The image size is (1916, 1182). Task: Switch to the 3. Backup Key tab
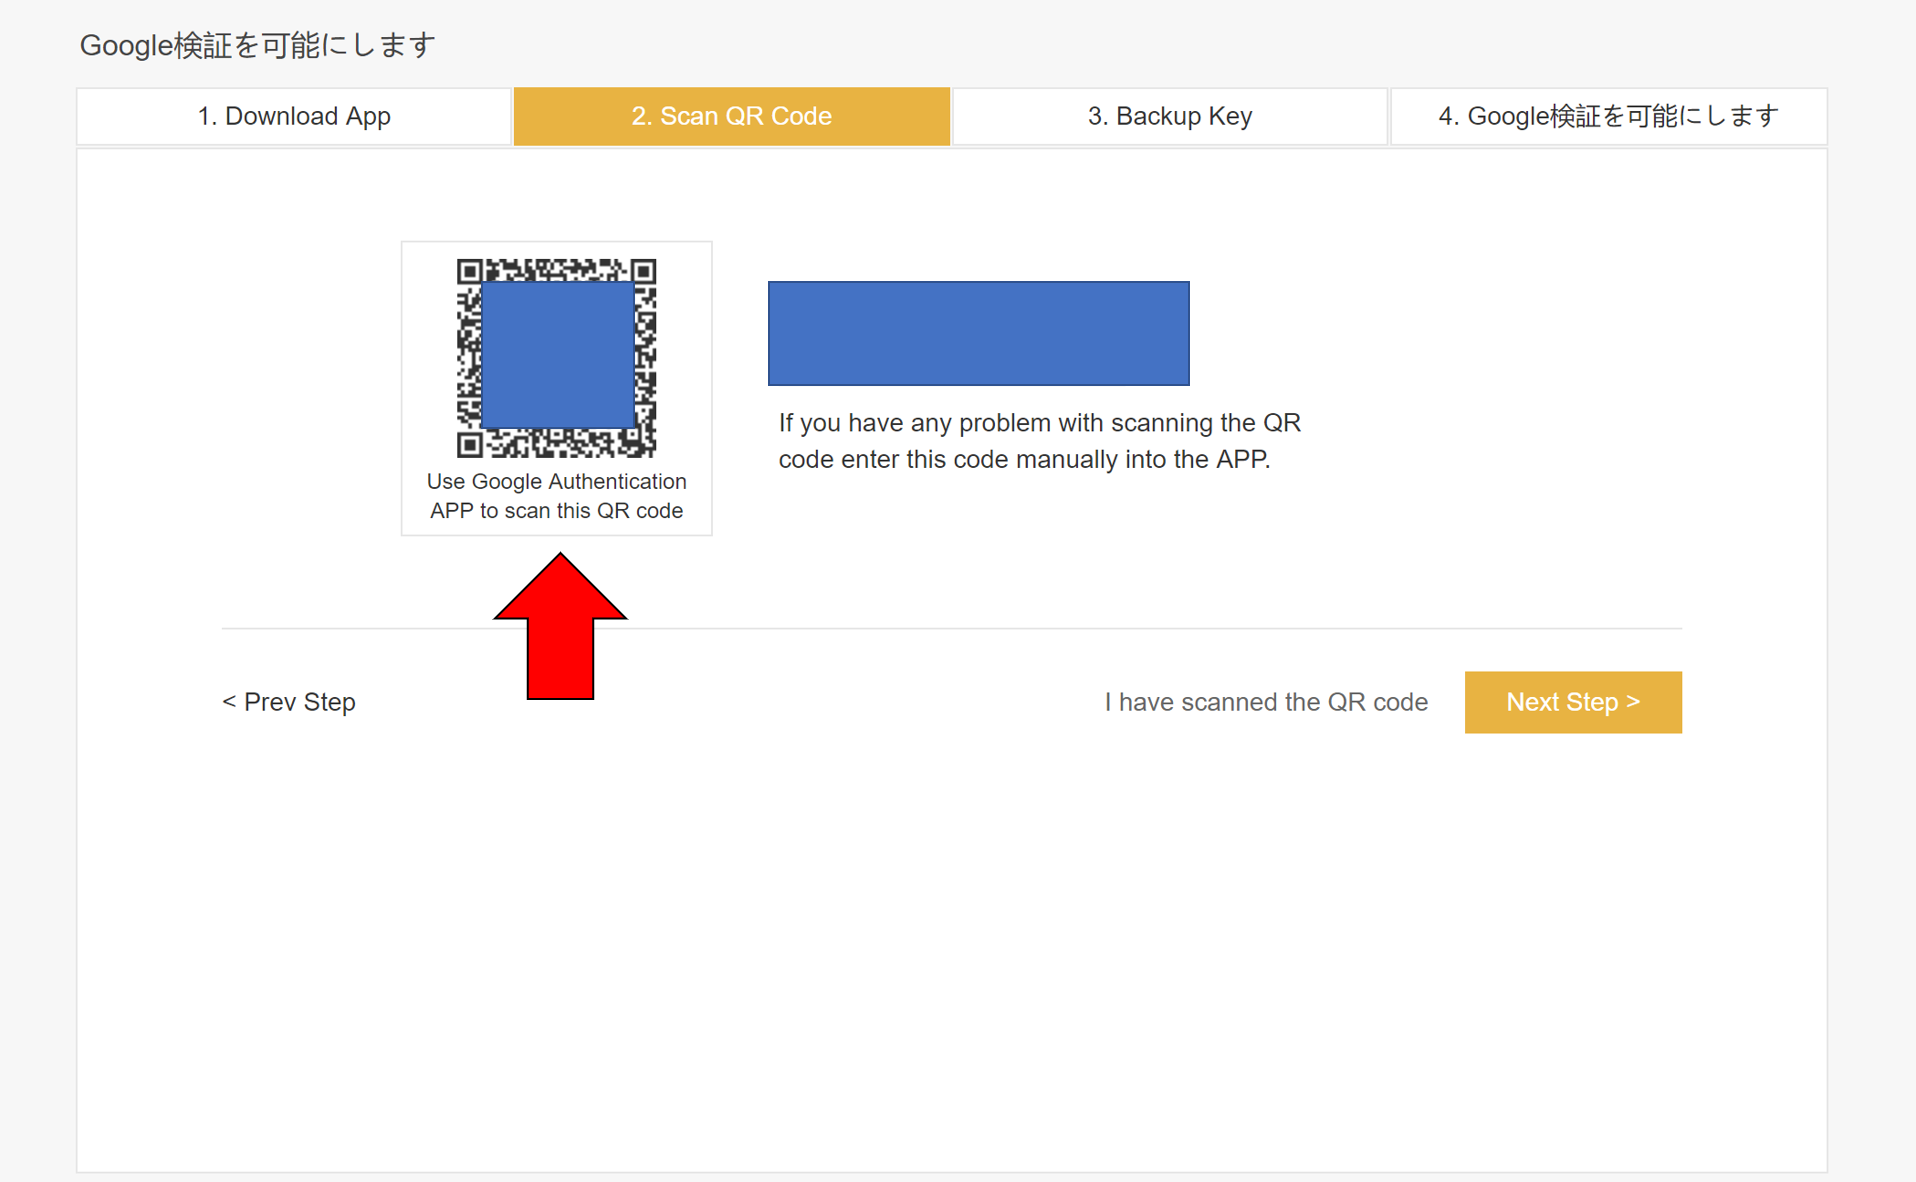click(1169, 116)
